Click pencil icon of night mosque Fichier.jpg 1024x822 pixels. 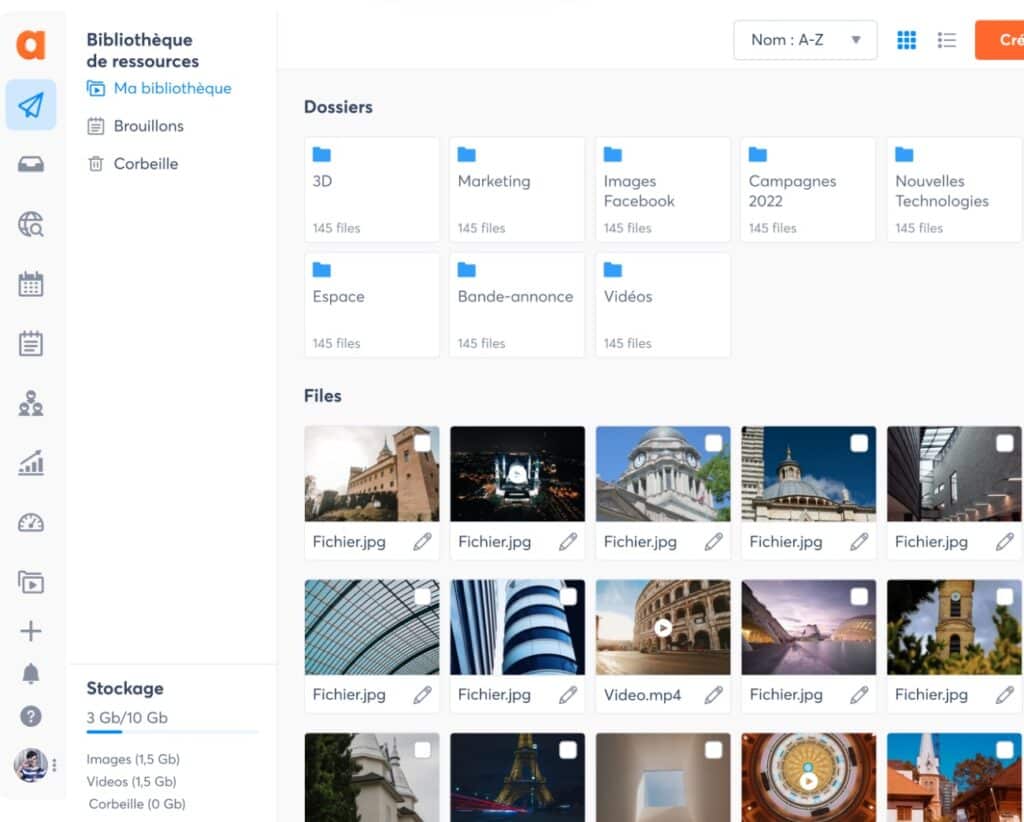(x=568, y=541)
